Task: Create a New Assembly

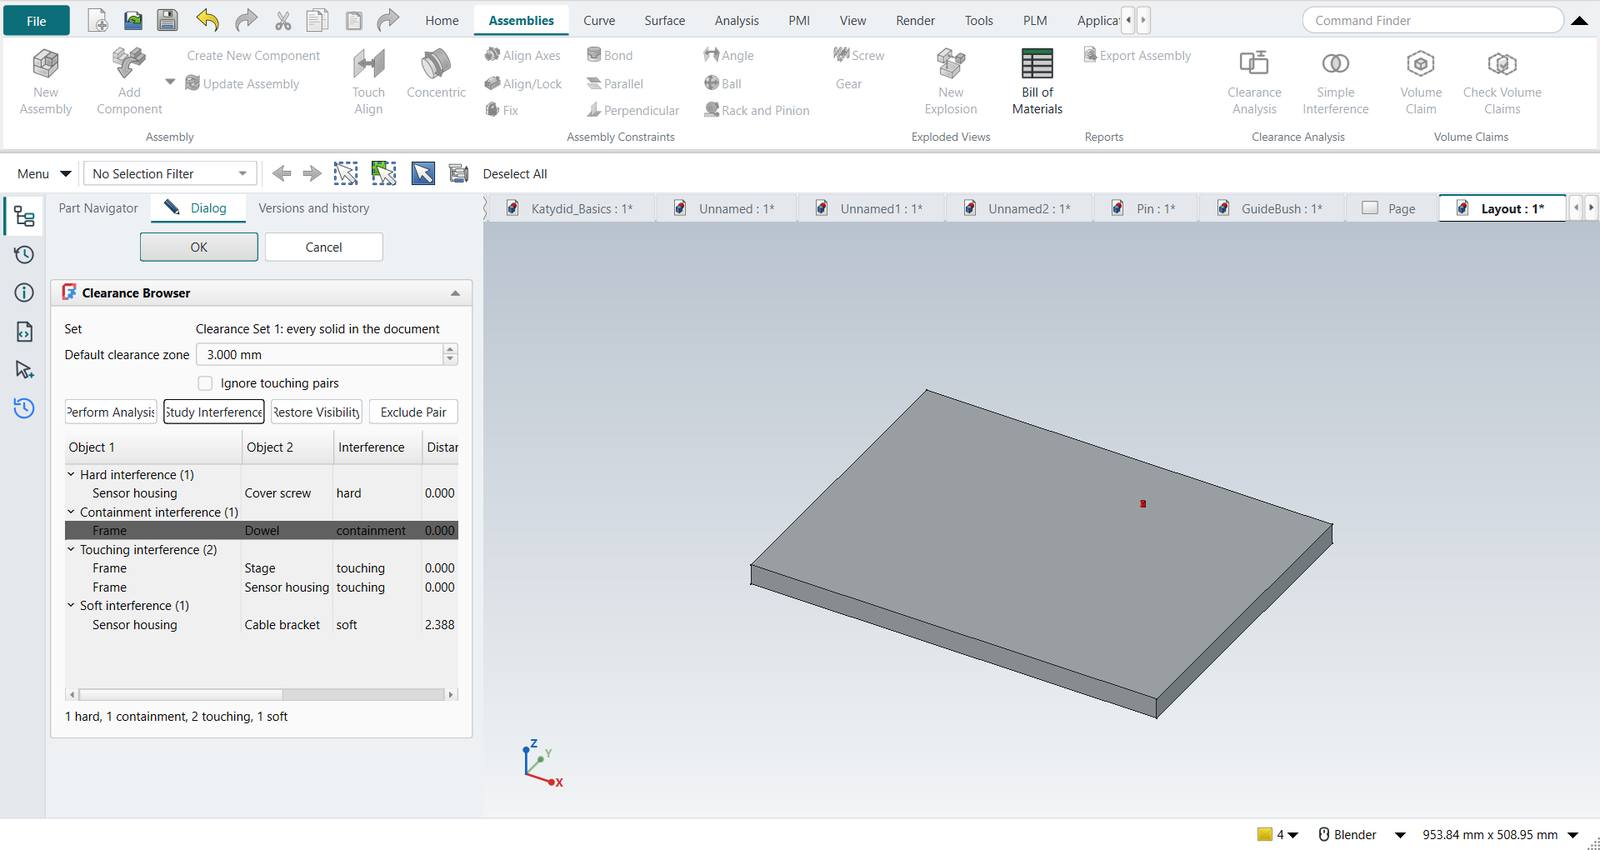Action: 46,82
